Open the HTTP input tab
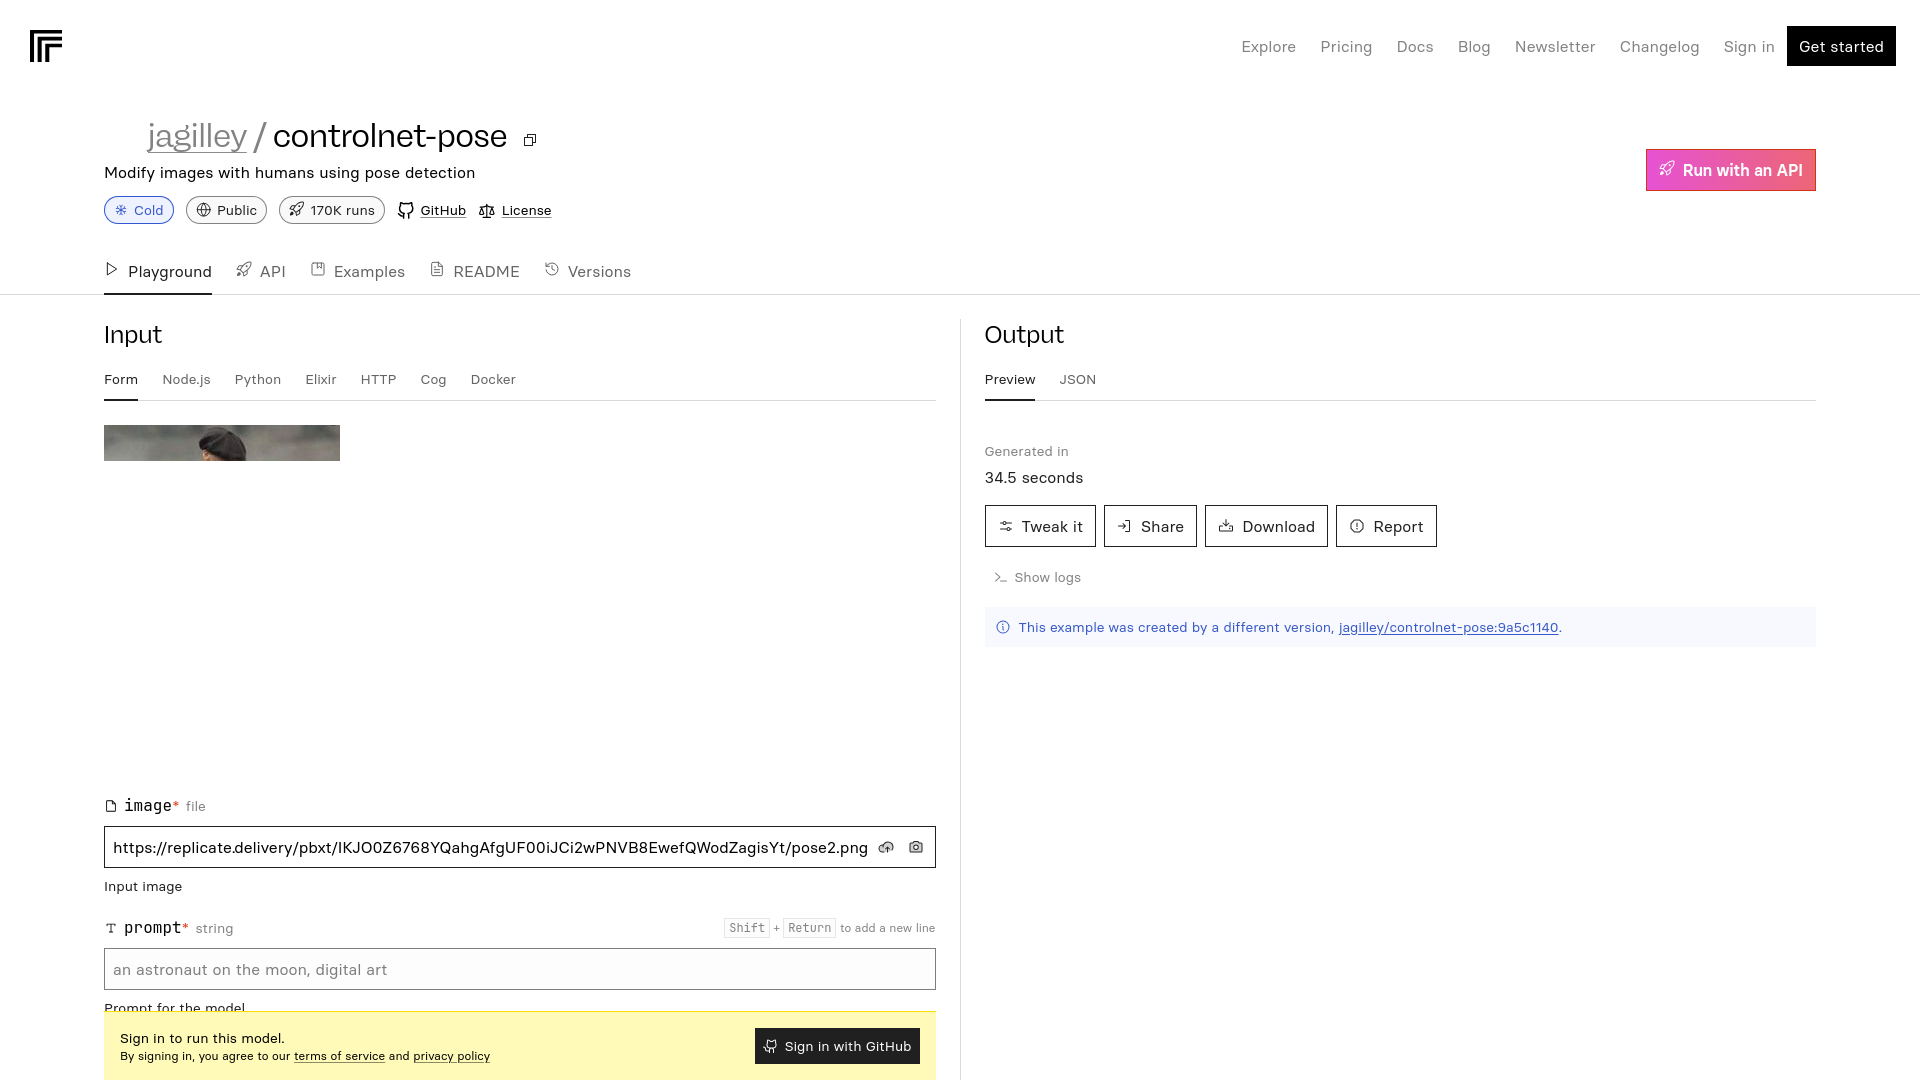This screenshot has height=1080, width=1920. coord(378,380)
